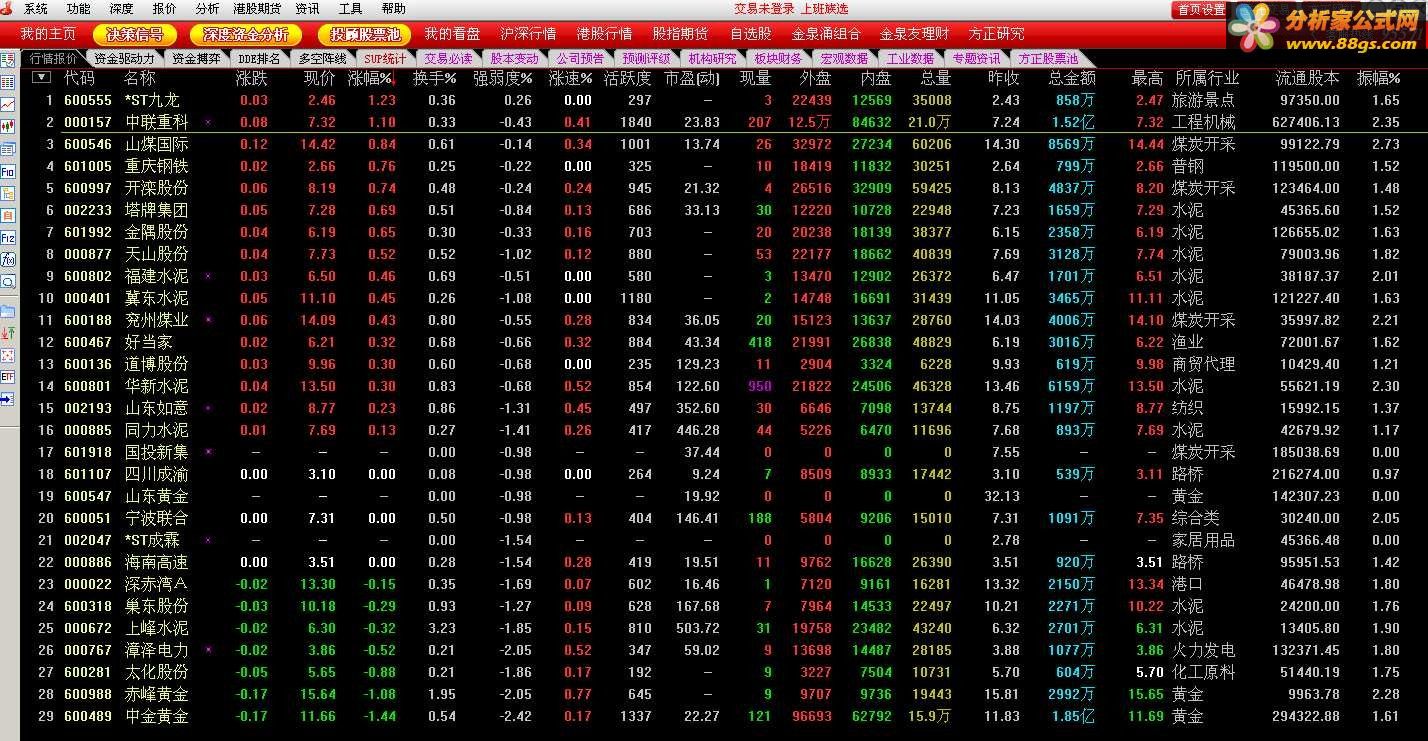Screen dimensions: 1428x741
Task: Sort by the 涨幅% column header
Action: [371, 78]
